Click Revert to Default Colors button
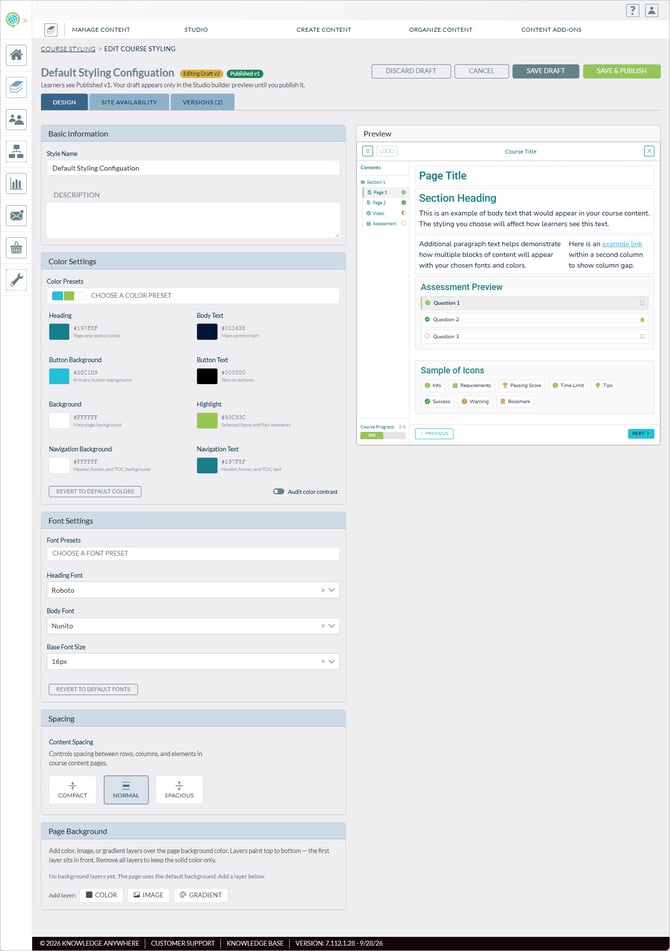670x951 pixels. (95, 491)
